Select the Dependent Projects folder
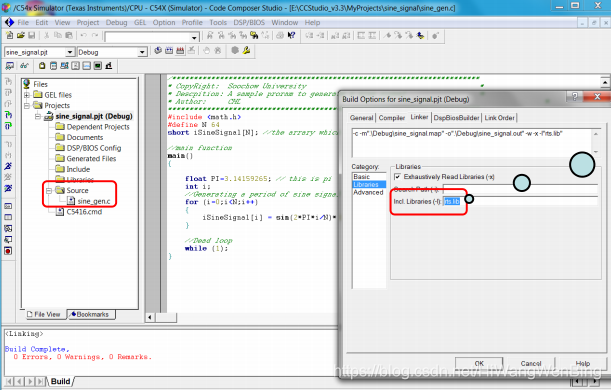611x390 pixels. pyautogui.click(x=98, y=127)
